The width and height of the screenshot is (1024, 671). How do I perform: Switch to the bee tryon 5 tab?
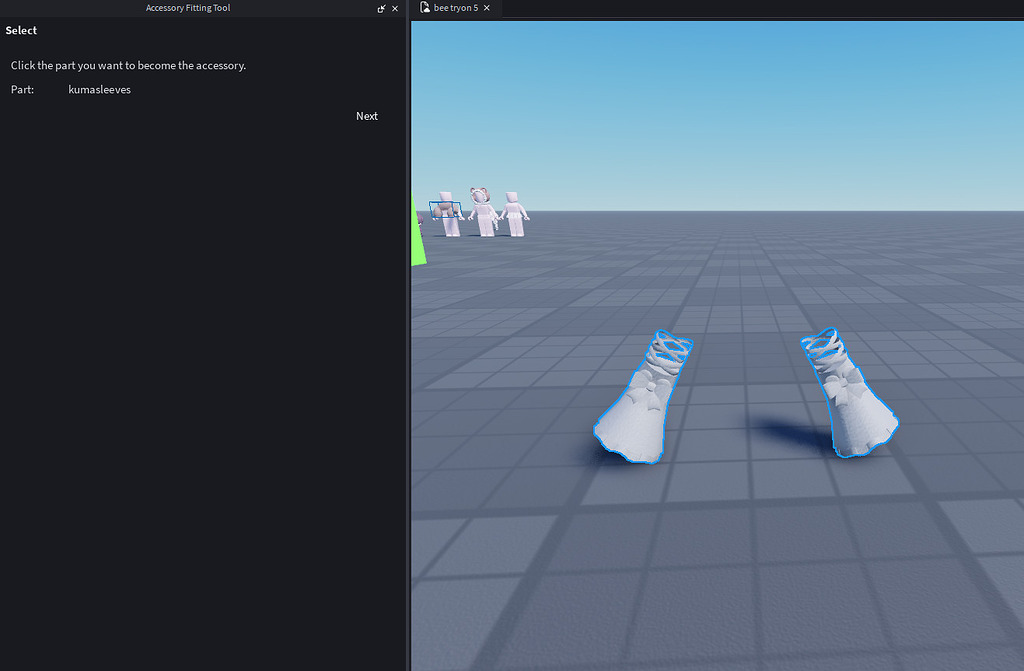tap(455, 8)
